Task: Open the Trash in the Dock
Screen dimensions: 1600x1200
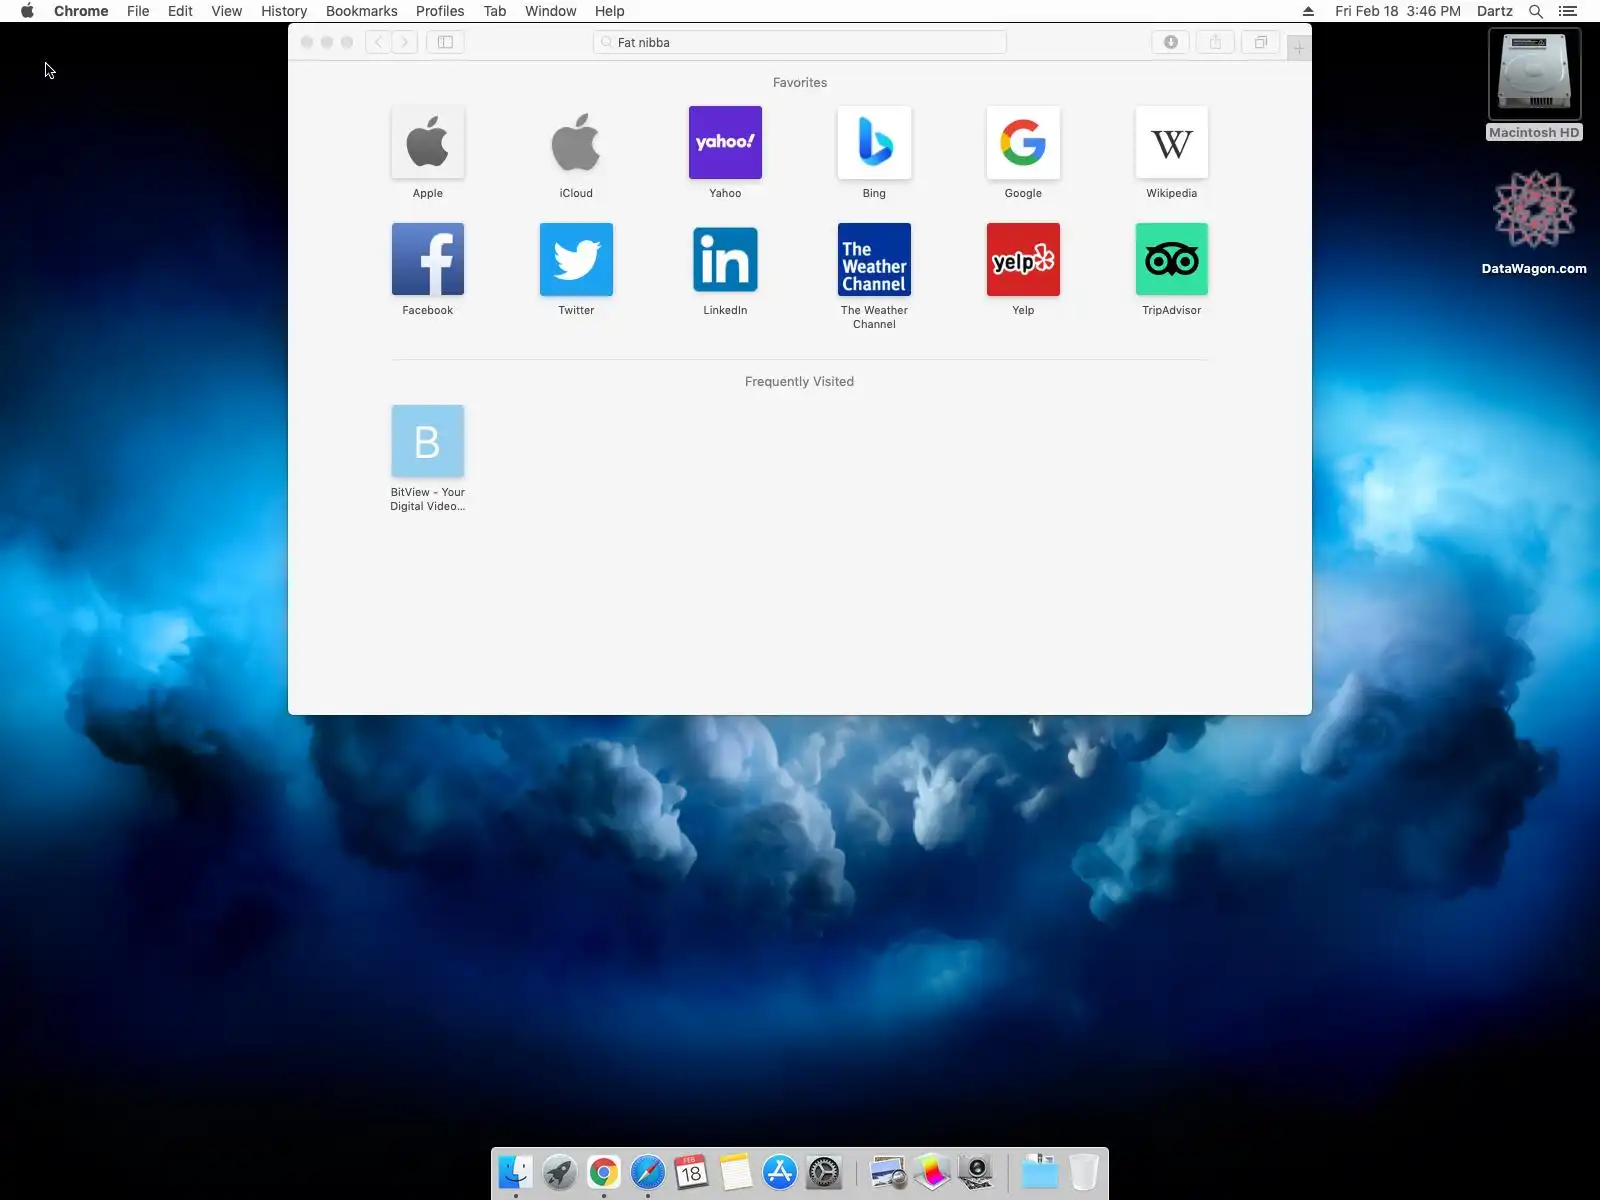Action: pyautogui.click(x=1084, y=1172)
